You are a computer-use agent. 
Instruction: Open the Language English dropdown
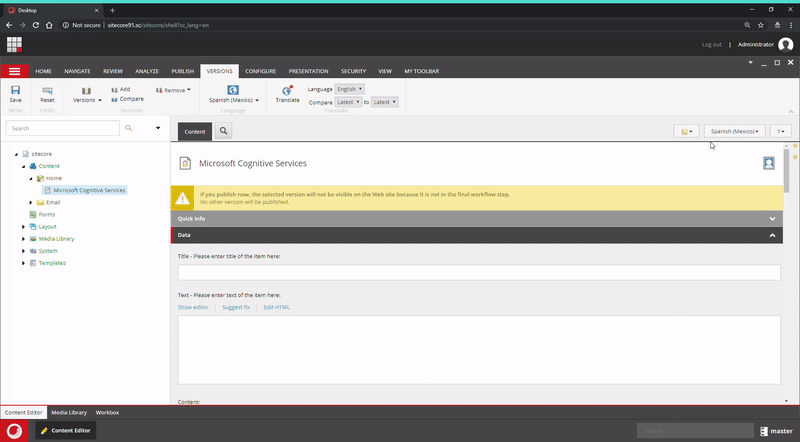pos(349,89)
